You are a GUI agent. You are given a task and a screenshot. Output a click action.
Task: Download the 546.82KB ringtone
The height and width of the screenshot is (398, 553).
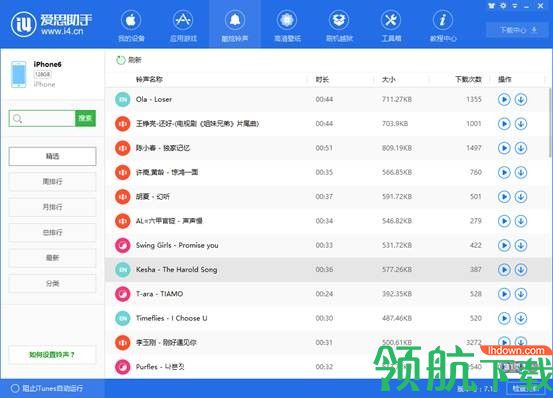[521, 221]
